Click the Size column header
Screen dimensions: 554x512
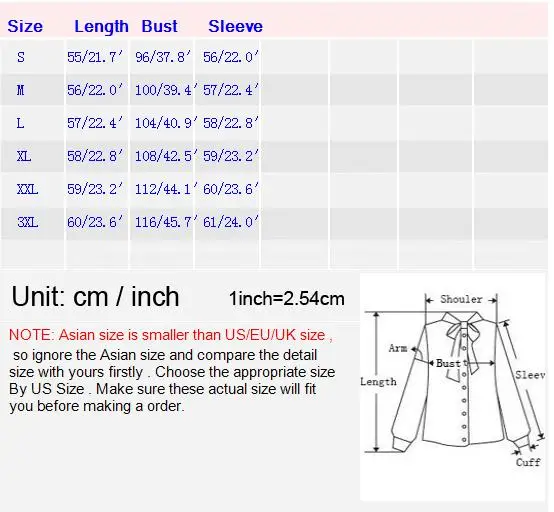click(25, 27)
